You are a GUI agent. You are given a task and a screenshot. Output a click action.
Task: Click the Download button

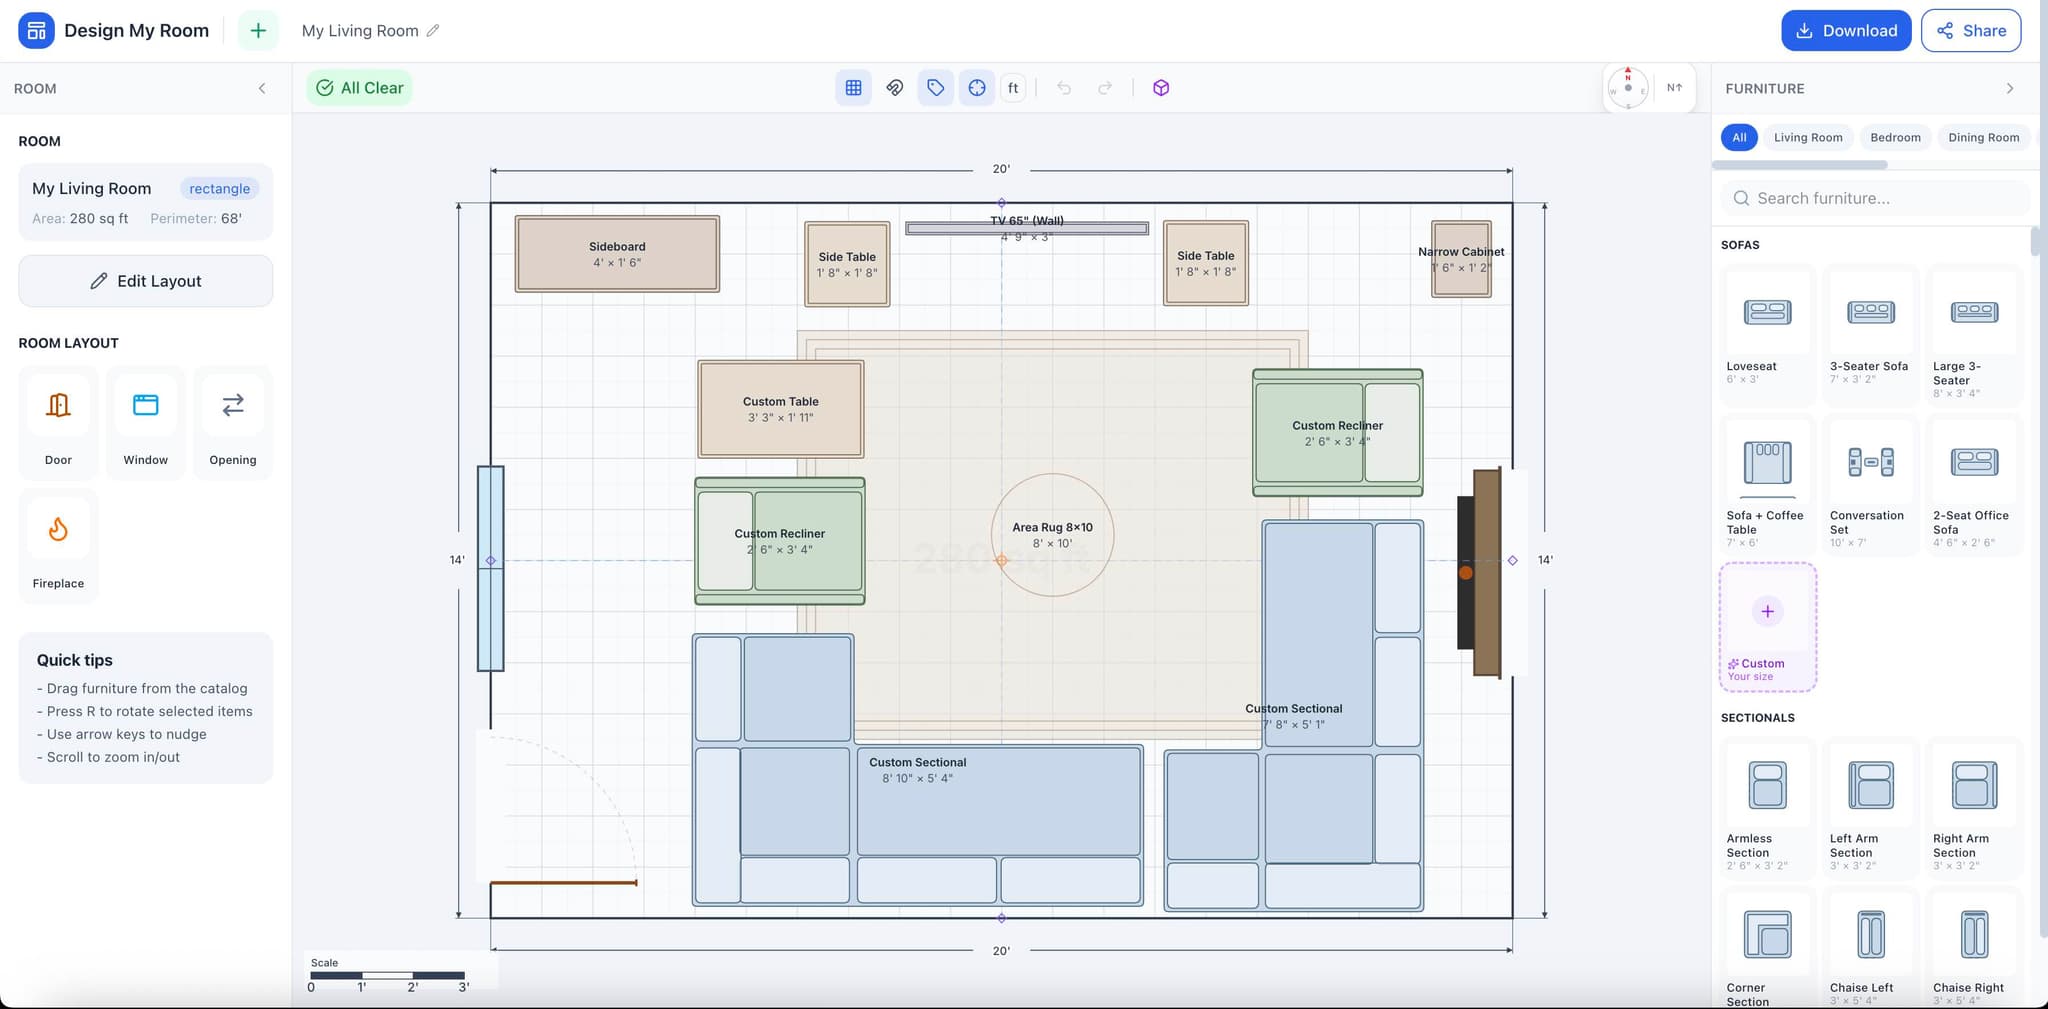coord(1845,30)
